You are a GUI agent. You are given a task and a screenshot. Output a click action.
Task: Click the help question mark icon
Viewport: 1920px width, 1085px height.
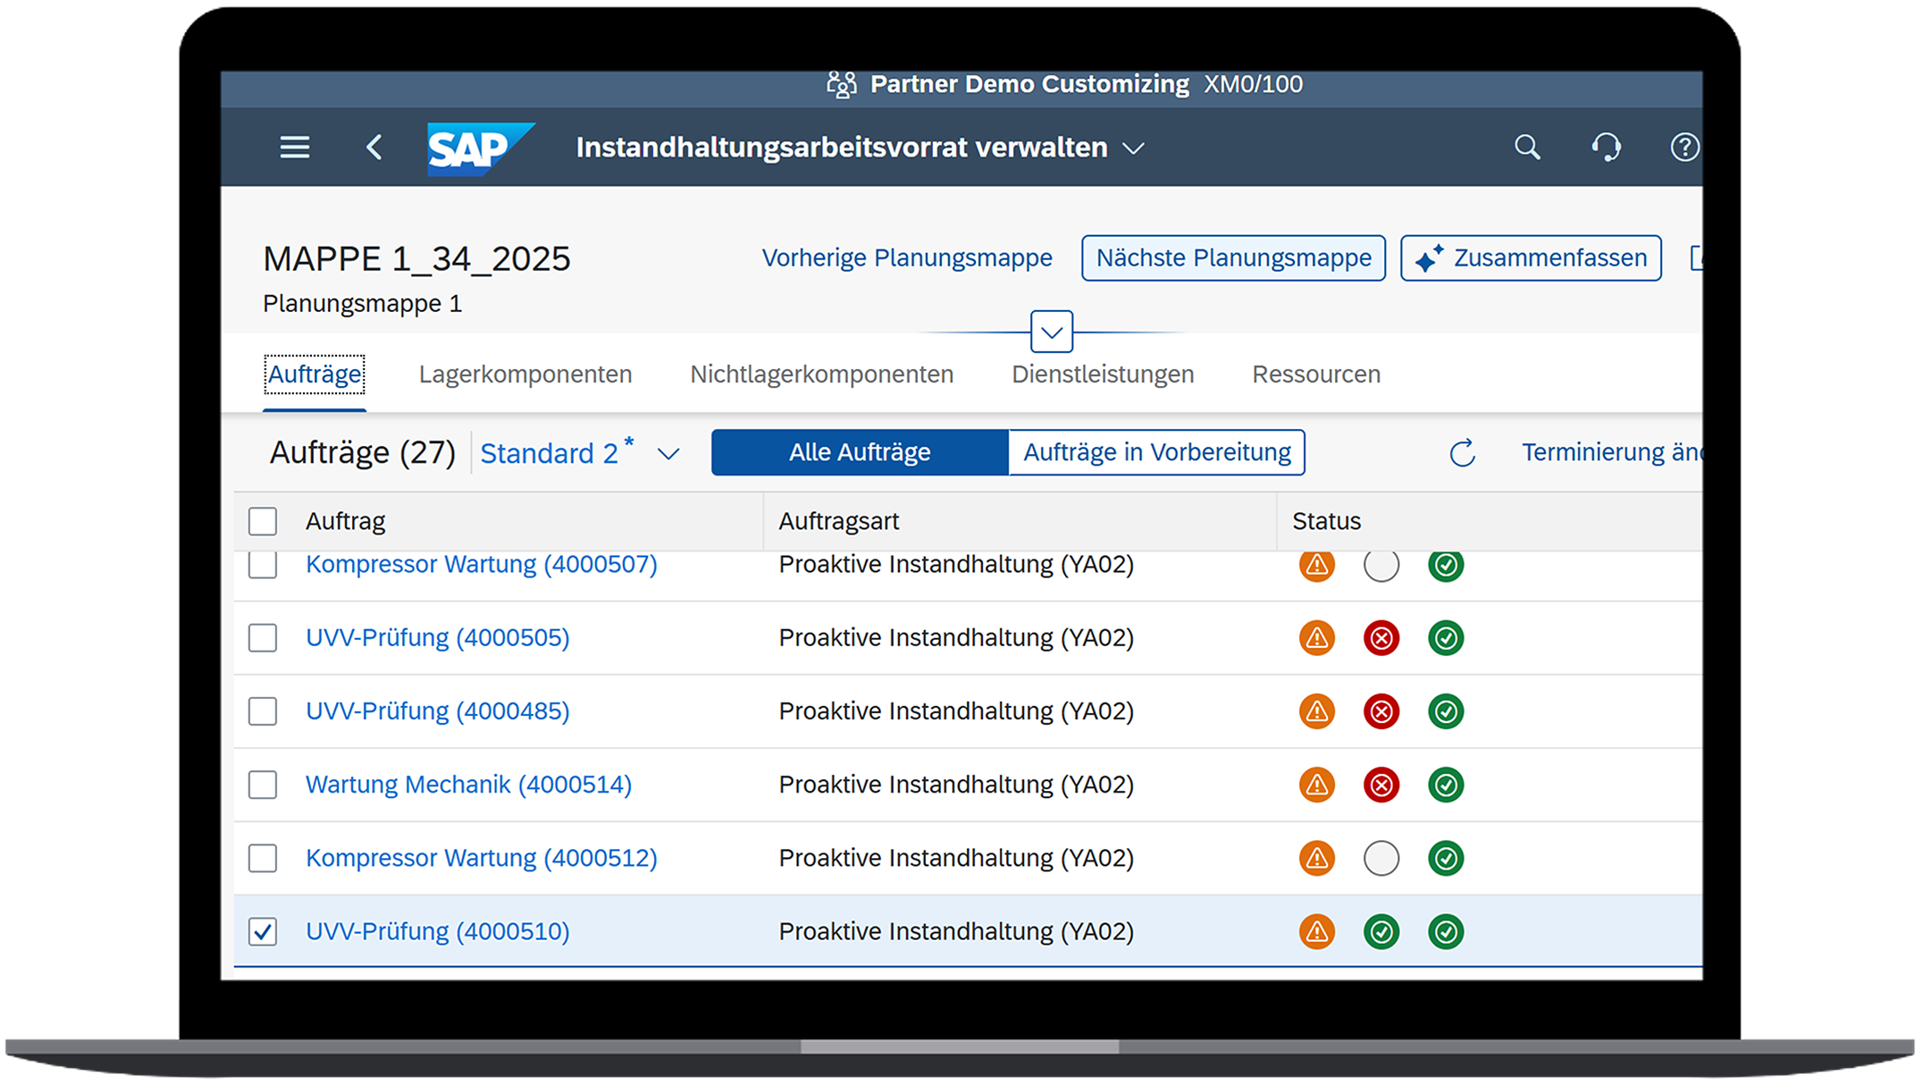coord(1684,148)
